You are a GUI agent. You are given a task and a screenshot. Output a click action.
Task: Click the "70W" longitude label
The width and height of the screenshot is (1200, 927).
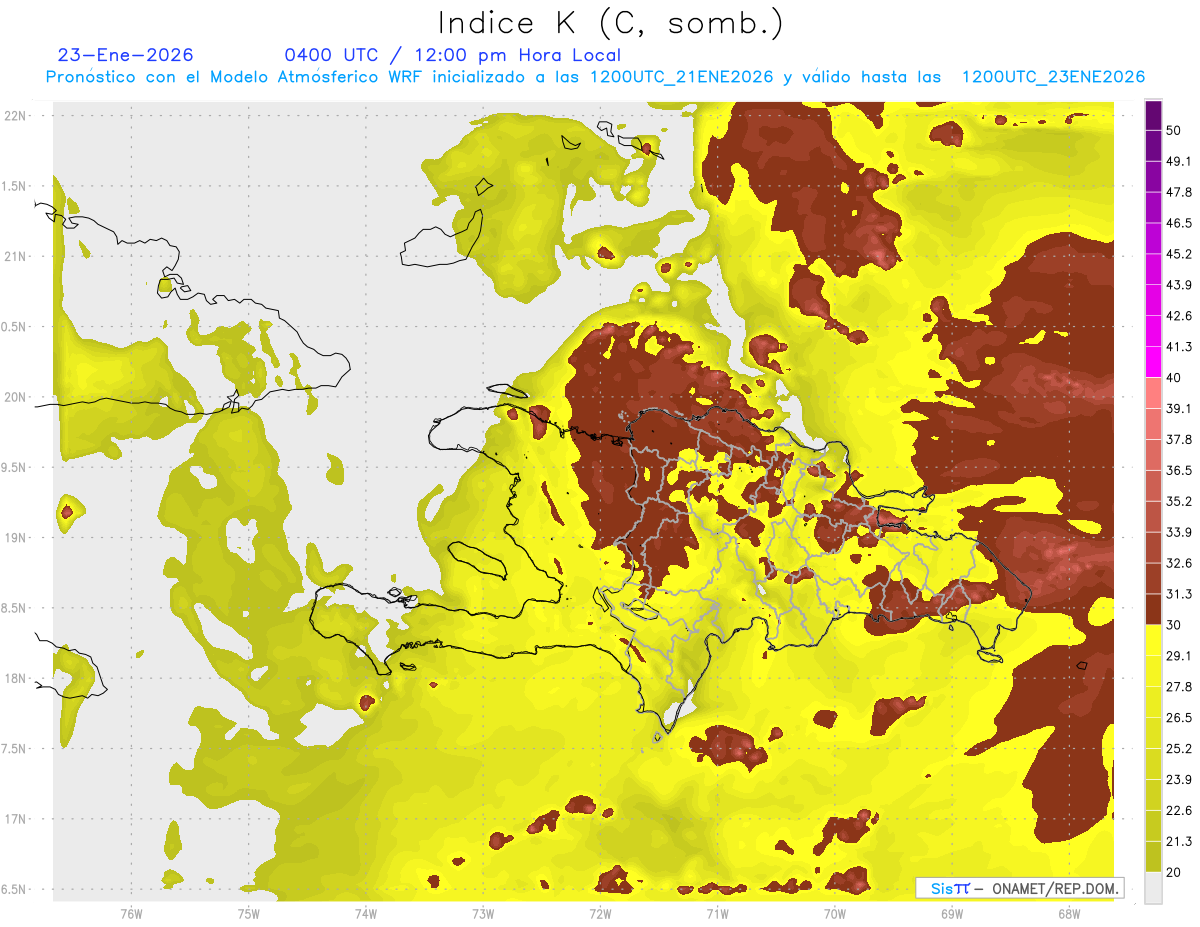(x=835, y=914)
